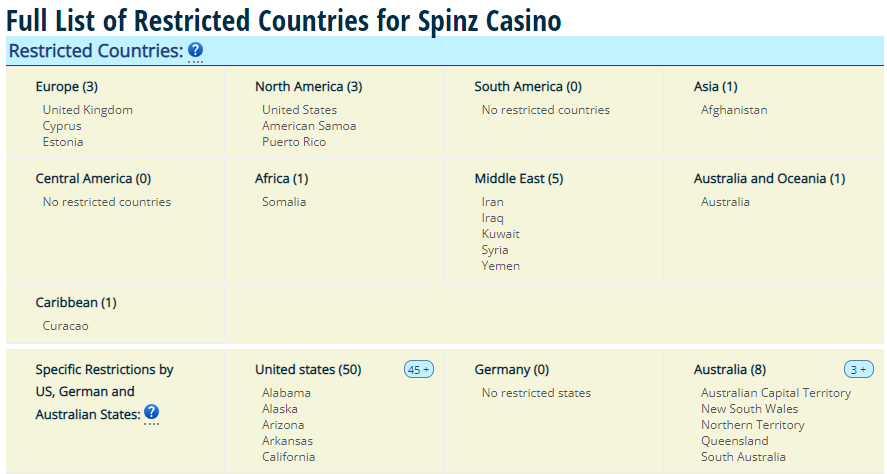Select Kuwait in Middle East list
The height and width of the screenshot is (474, 887).
500,234
